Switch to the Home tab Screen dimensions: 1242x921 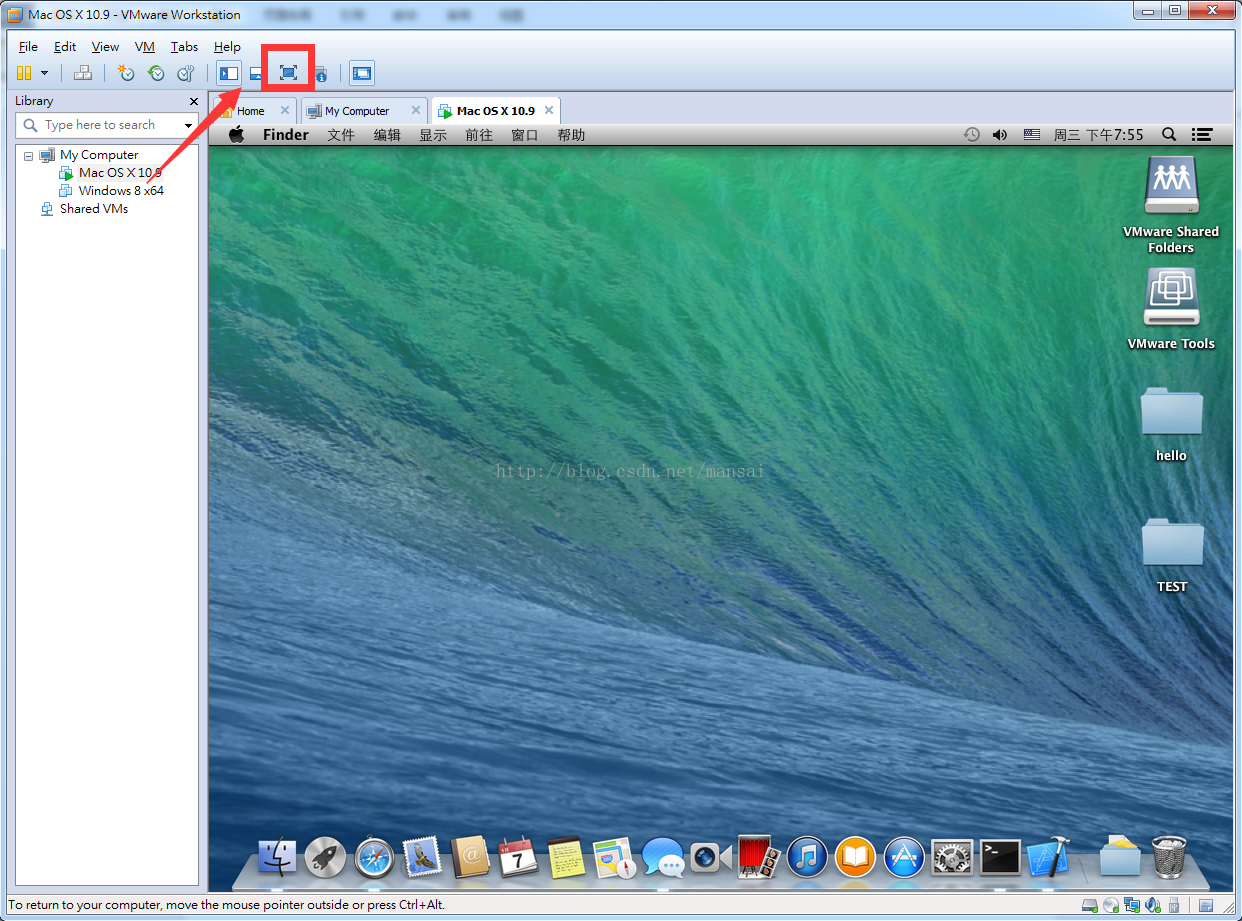point(250,111)
